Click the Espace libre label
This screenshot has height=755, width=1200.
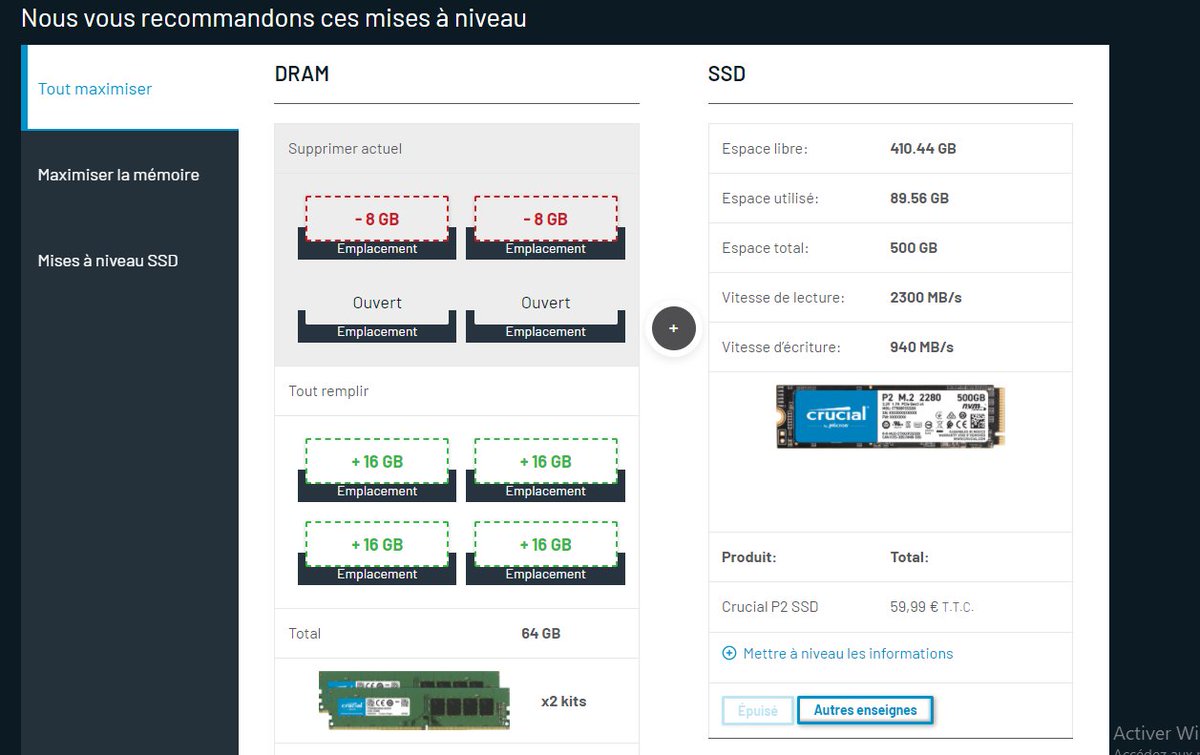(765, 149)
